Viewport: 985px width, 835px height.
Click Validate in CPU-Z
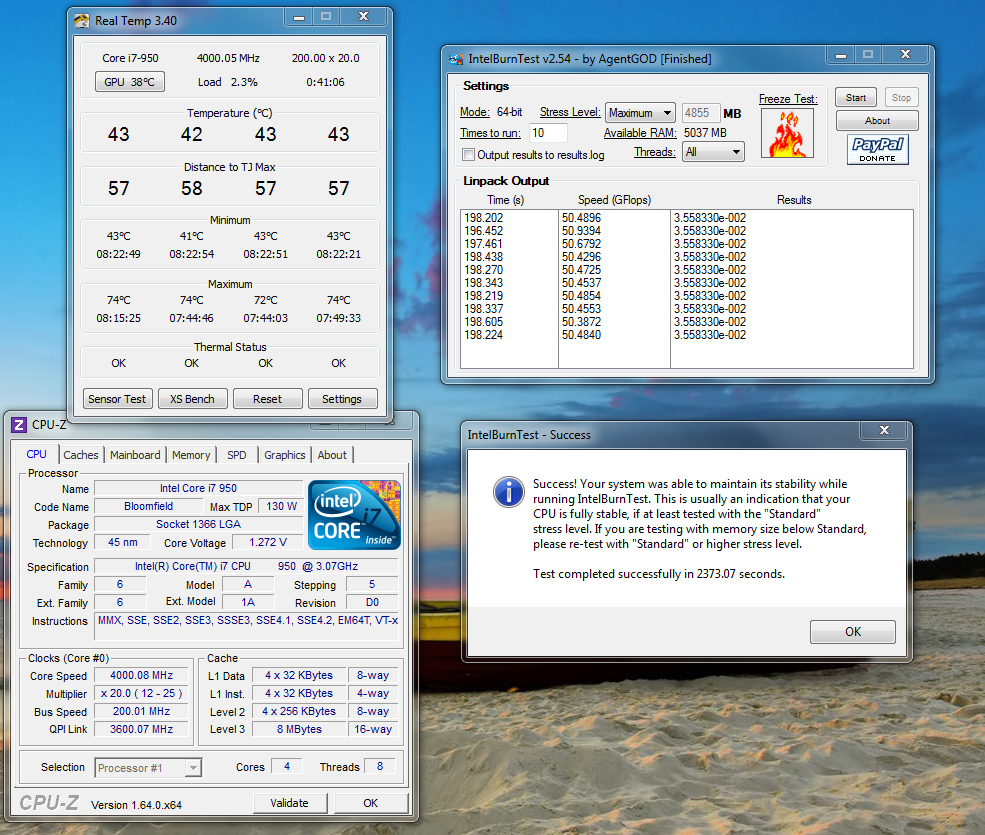tap(290, 803)
